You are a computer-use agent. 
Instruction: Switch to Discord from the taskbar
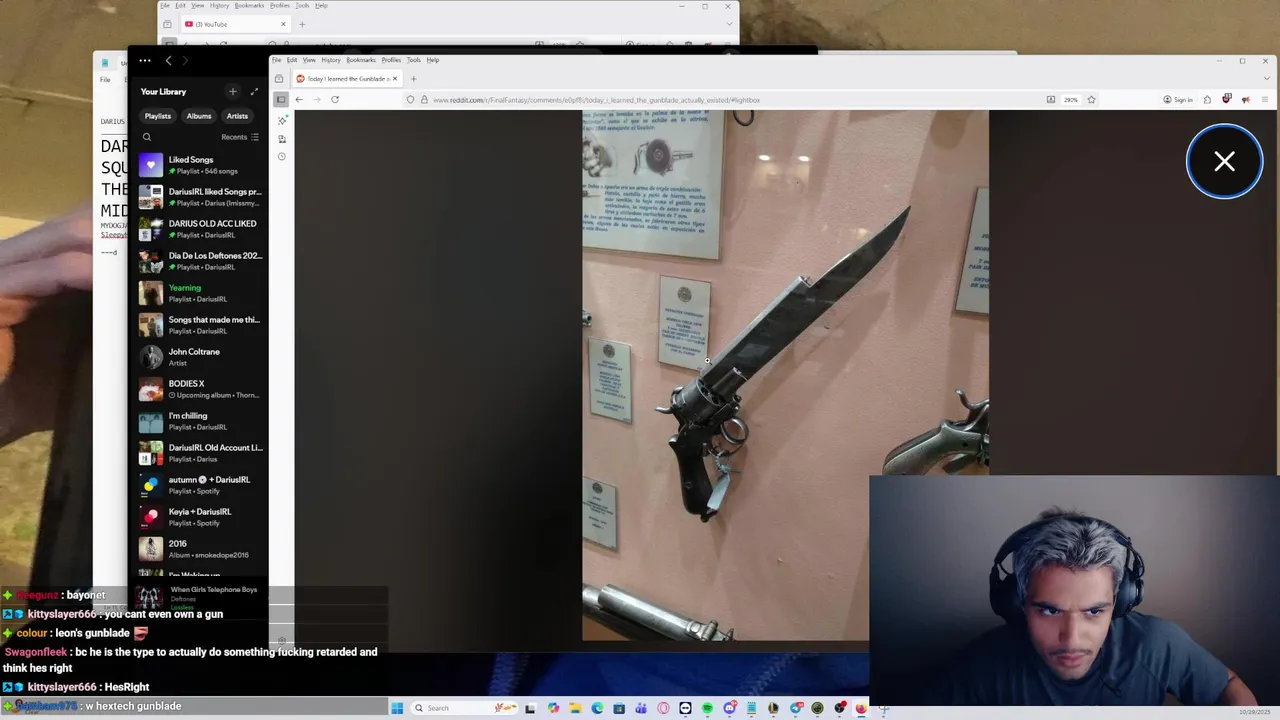(x=730, y=708)
